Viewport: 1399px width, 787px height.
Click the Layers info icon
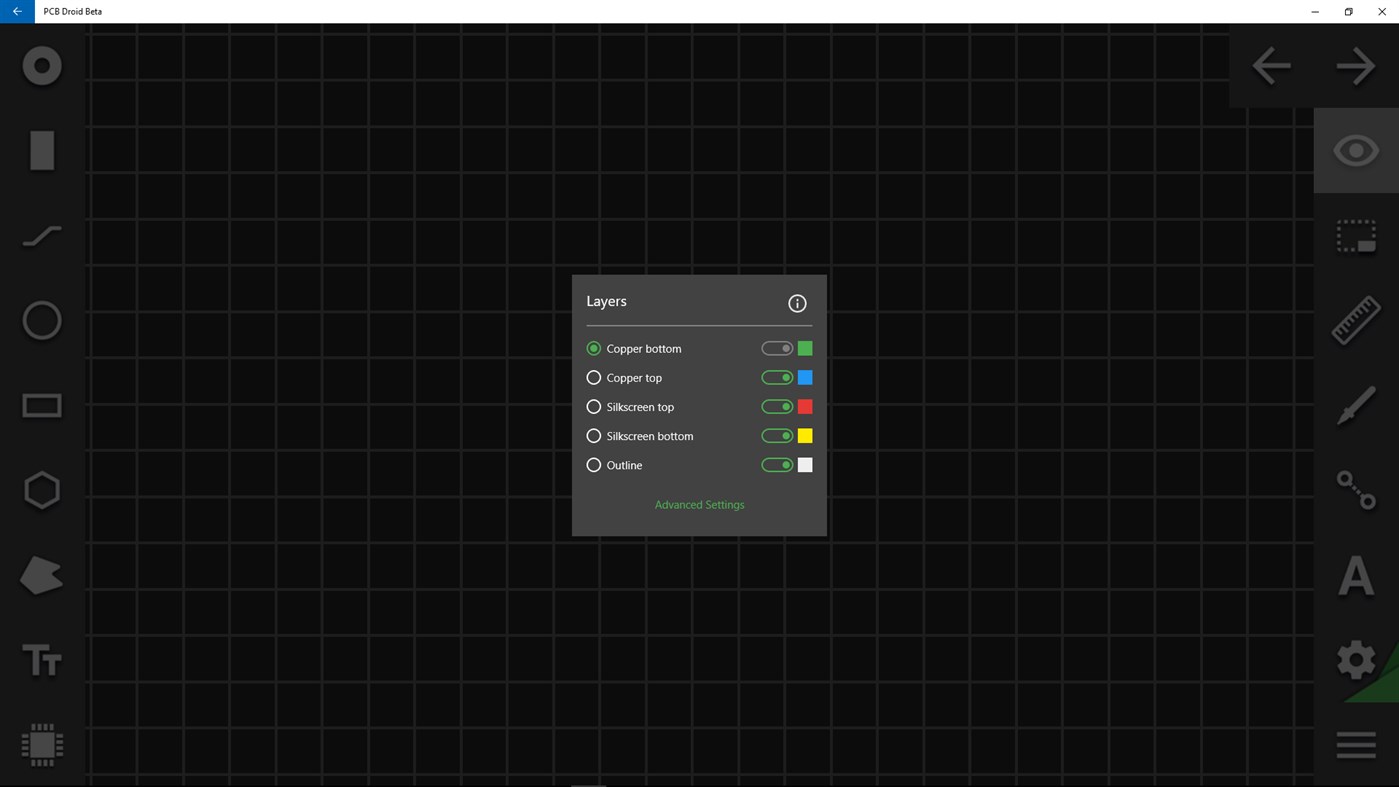[796, 302]
